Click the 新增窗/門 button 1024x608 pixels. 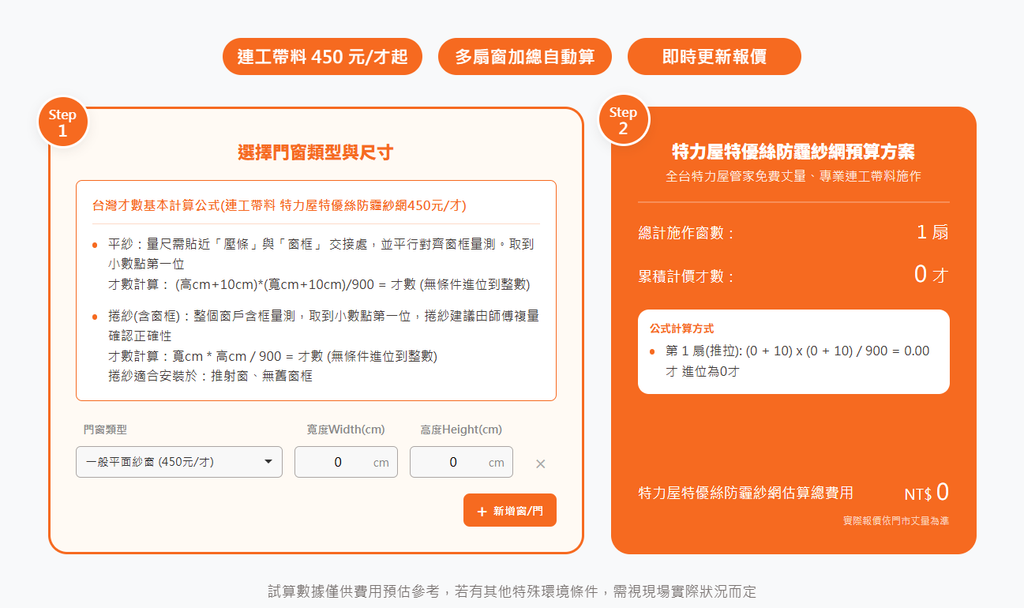[509, 510]
